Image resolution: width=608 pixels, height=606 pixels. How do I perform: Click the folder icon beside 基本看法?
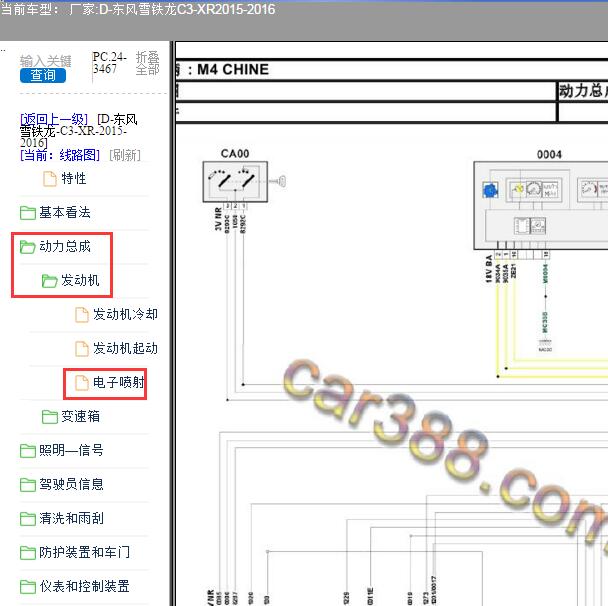click(x=28, y=212)
